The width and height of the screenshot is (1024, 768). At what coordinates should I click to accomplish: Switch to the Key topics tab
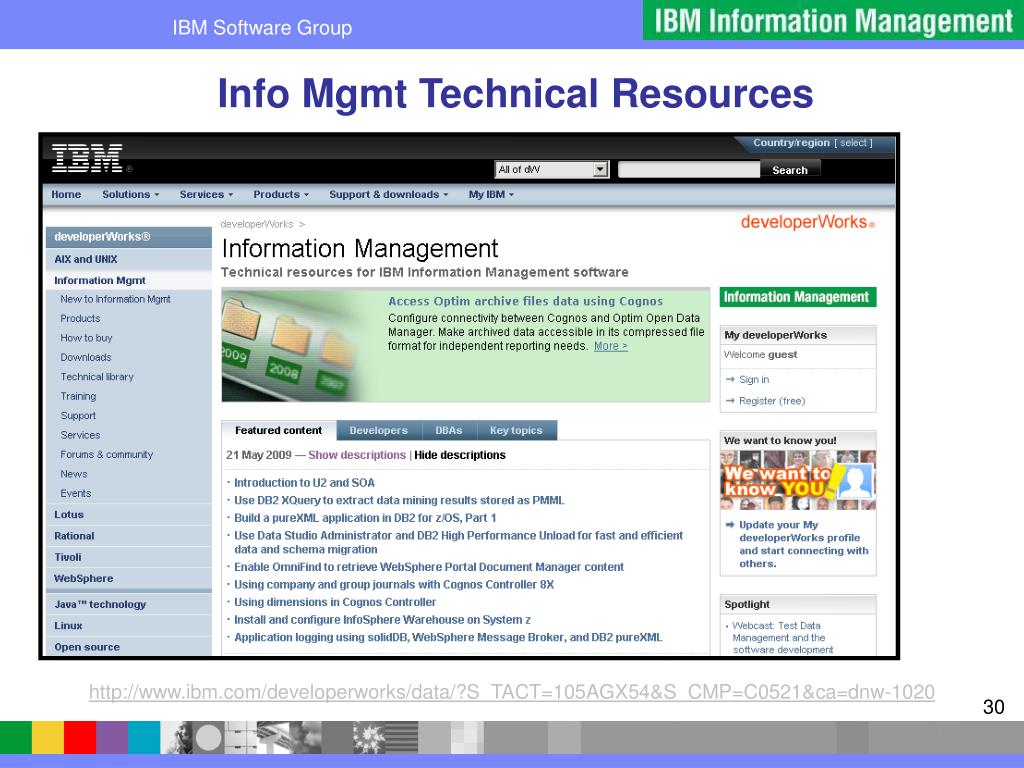(517, 430)
